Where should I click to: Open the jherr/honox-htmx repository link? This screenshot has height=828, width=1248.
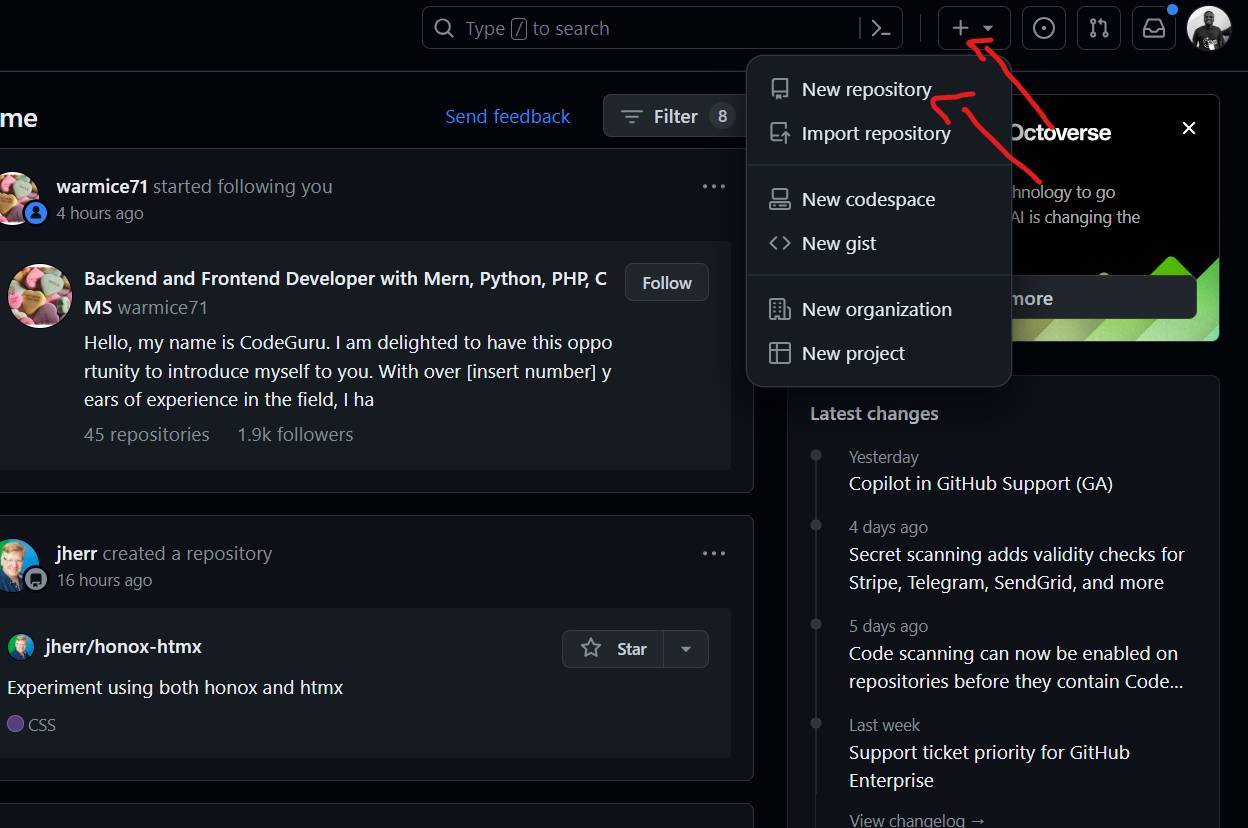click(123, 647)
